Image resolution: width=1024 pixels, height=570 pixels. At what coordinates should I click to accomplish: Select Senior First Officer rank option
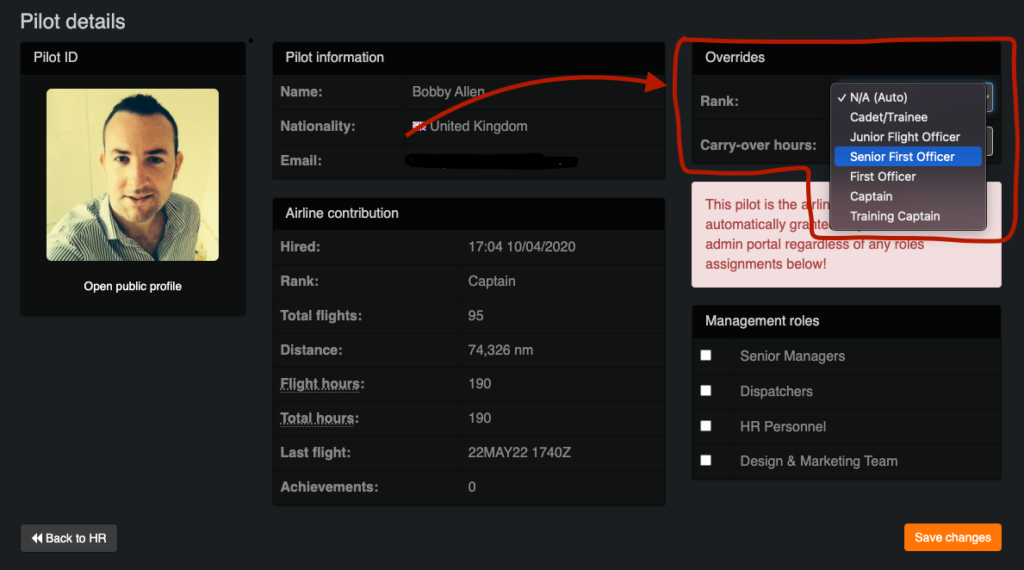click(908, 157)
